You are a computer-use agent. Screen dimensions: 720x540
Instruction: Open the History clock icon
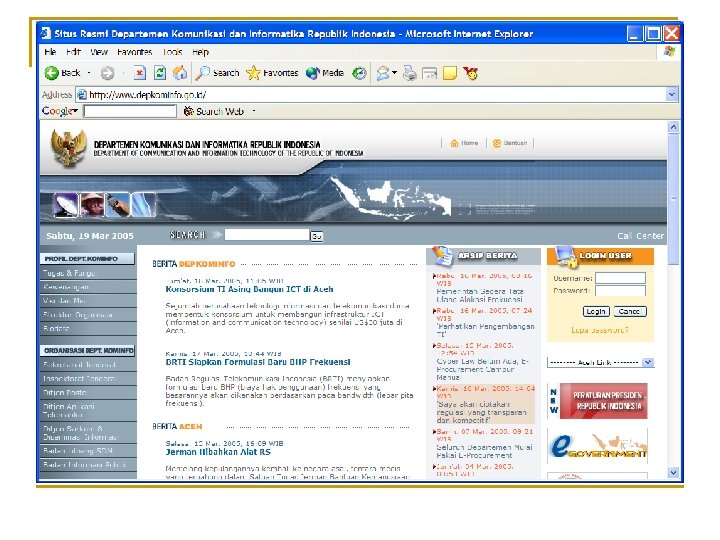coord(359,73)
